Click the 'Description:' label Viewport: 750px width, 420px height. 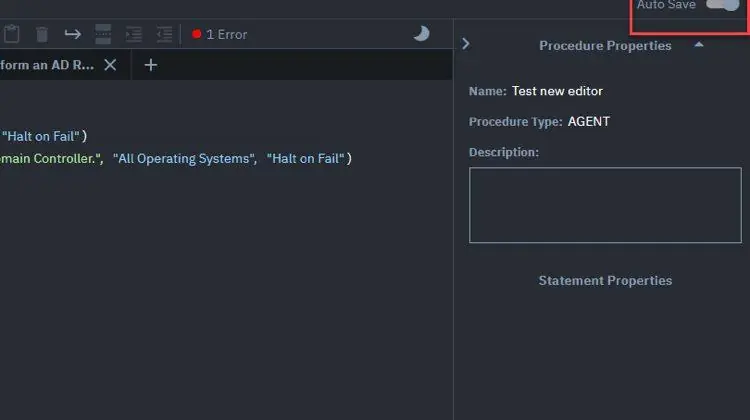tap(504, 152)
